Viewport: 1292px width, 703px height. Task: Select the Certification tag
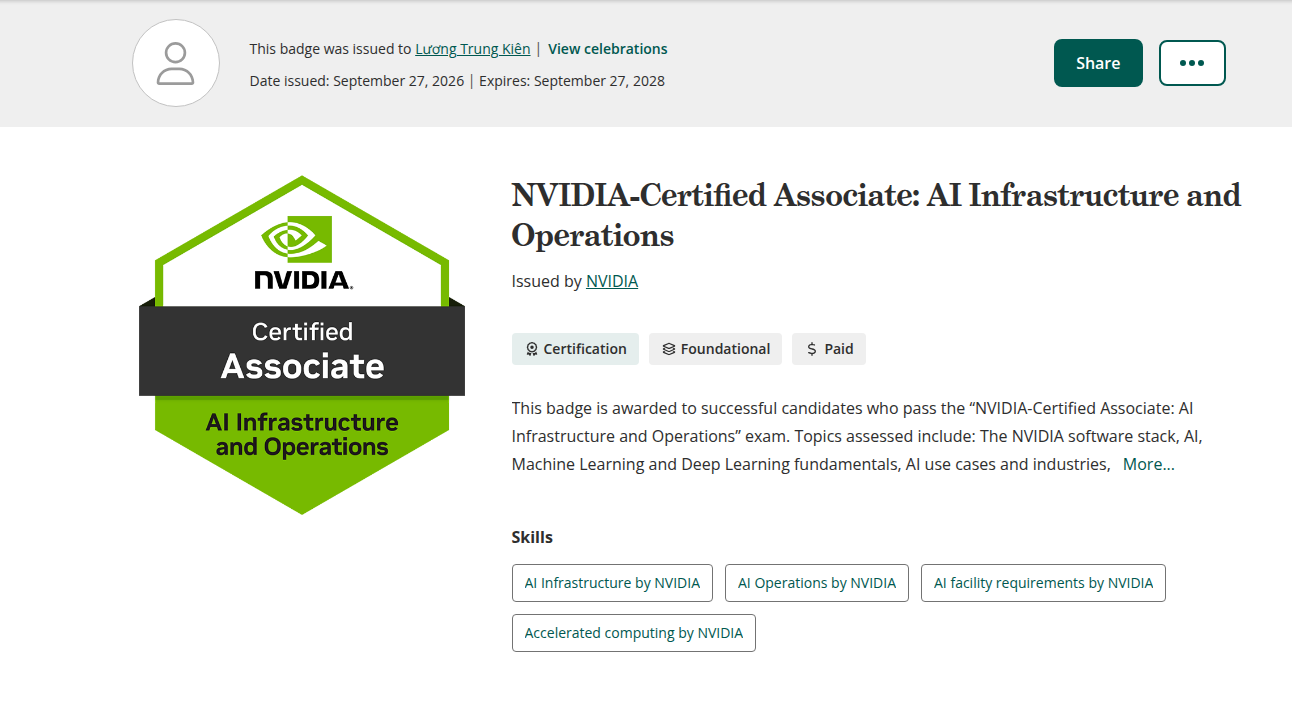575,349
